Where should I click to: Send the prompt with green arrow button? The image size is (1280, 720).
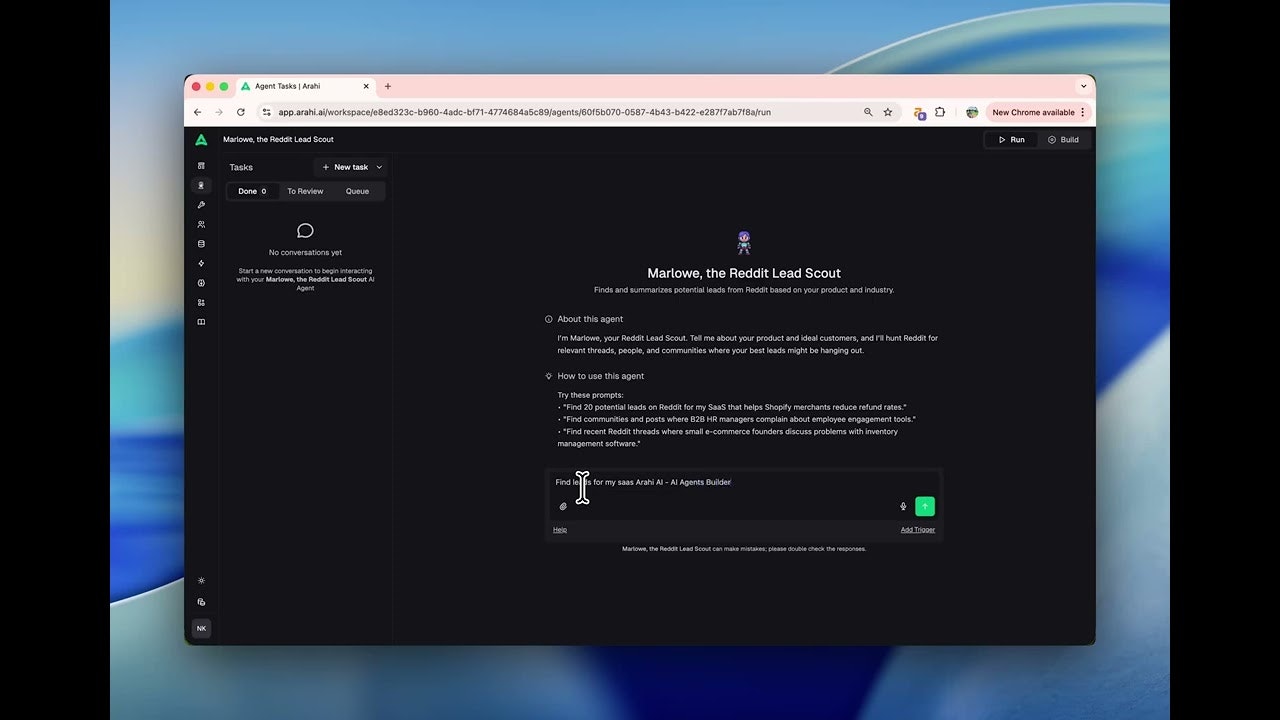925,507
